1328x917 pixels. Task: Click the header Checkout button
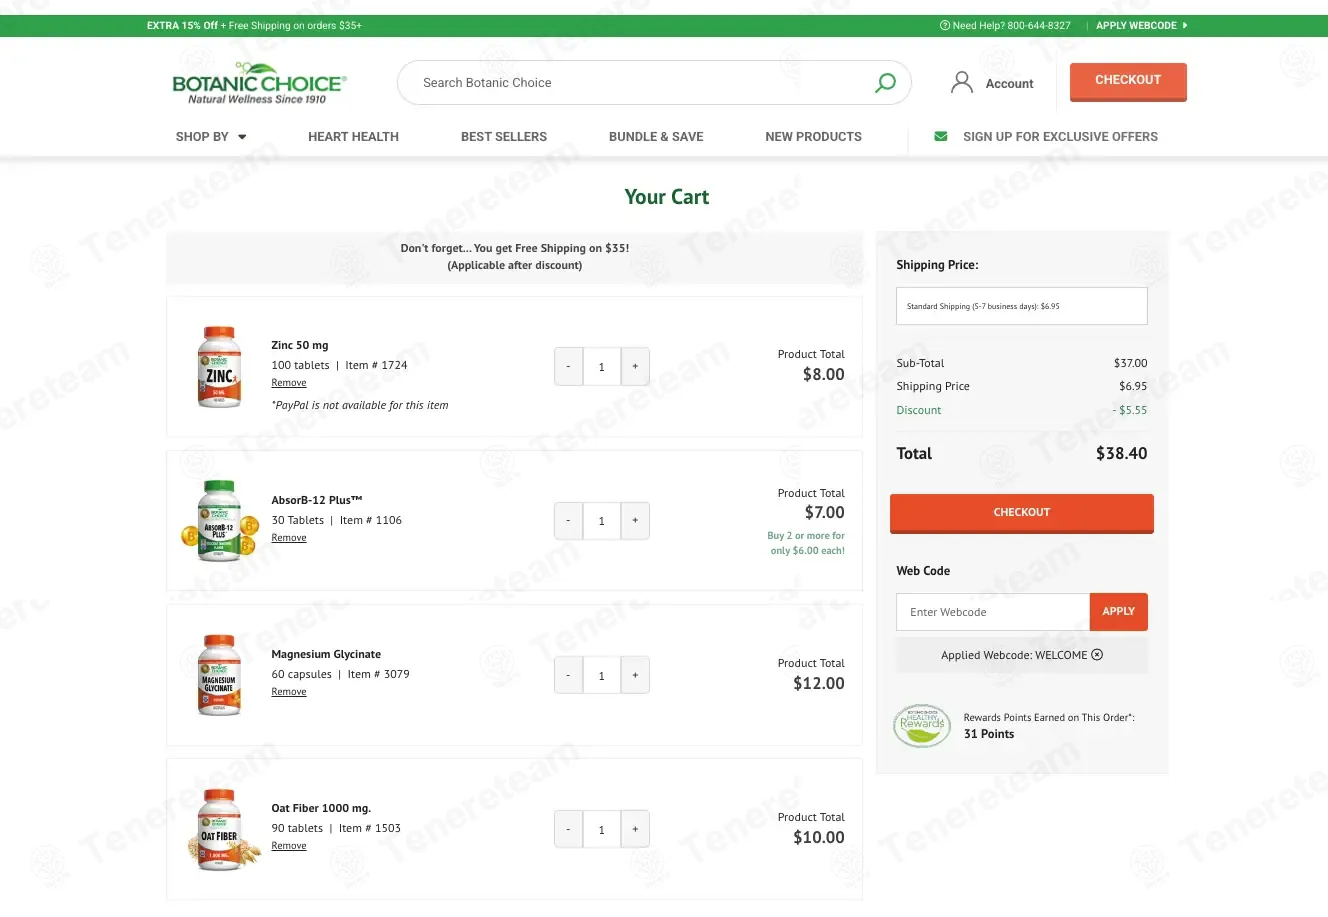coord(1128,81)
